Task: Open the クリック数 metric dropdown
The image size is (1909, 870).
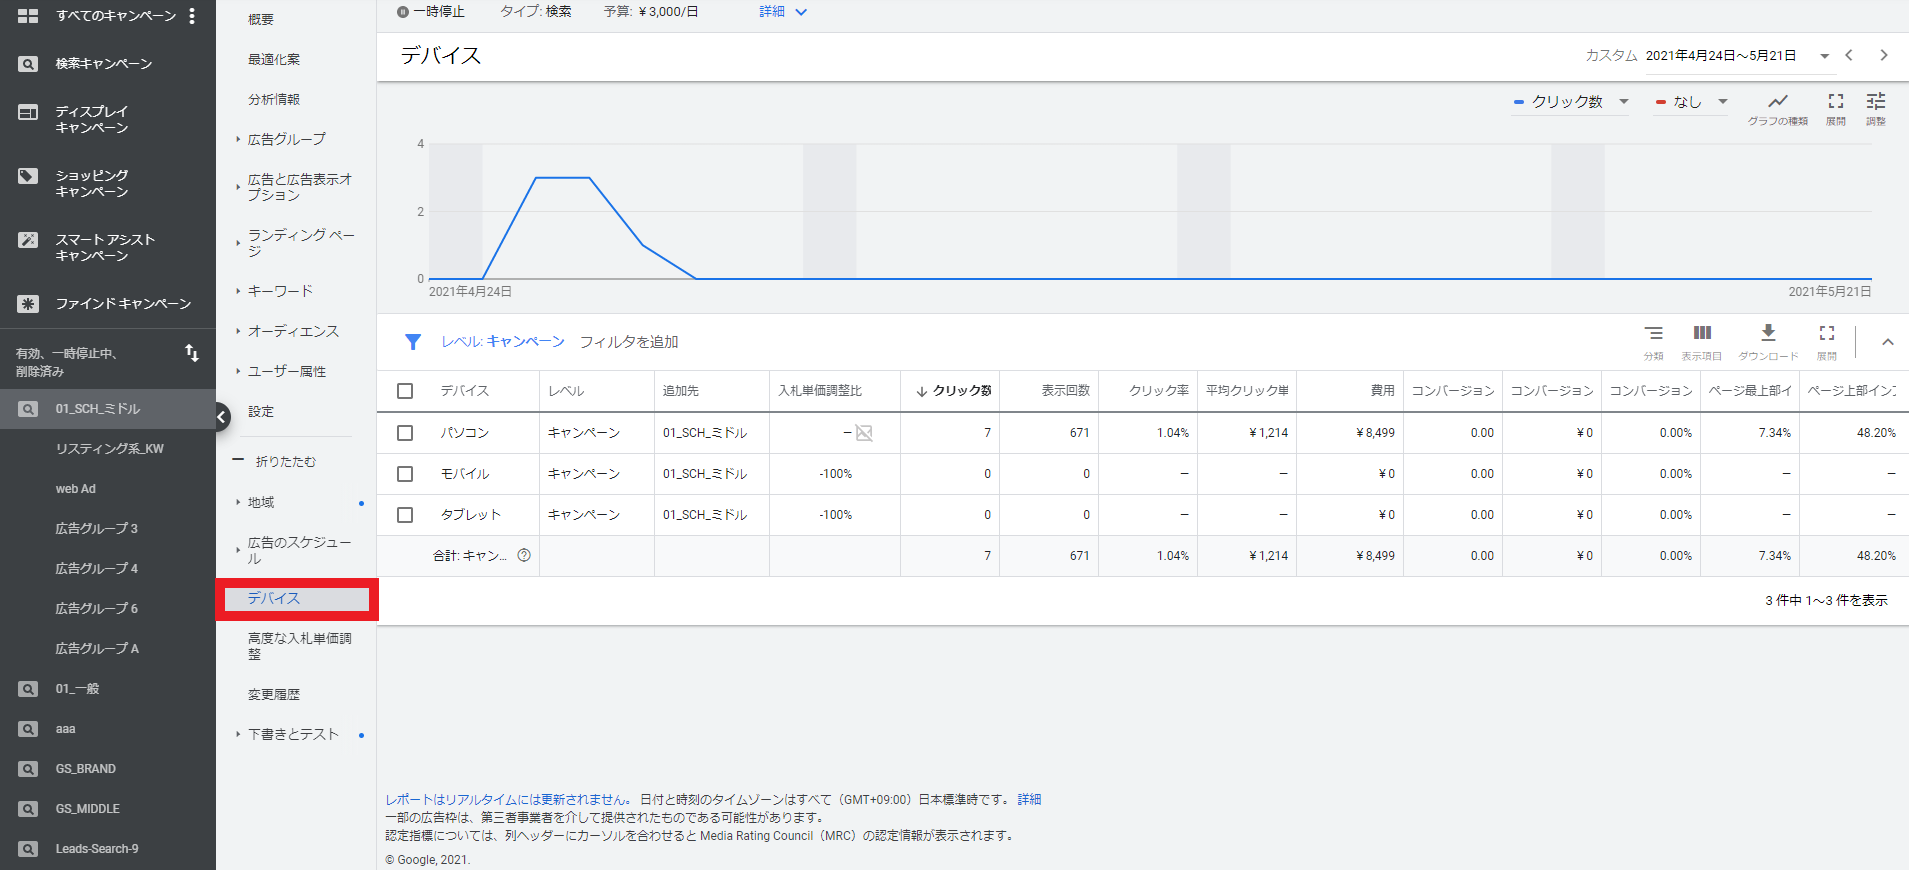Action: pyautogui.click(x=1571, y=102)
